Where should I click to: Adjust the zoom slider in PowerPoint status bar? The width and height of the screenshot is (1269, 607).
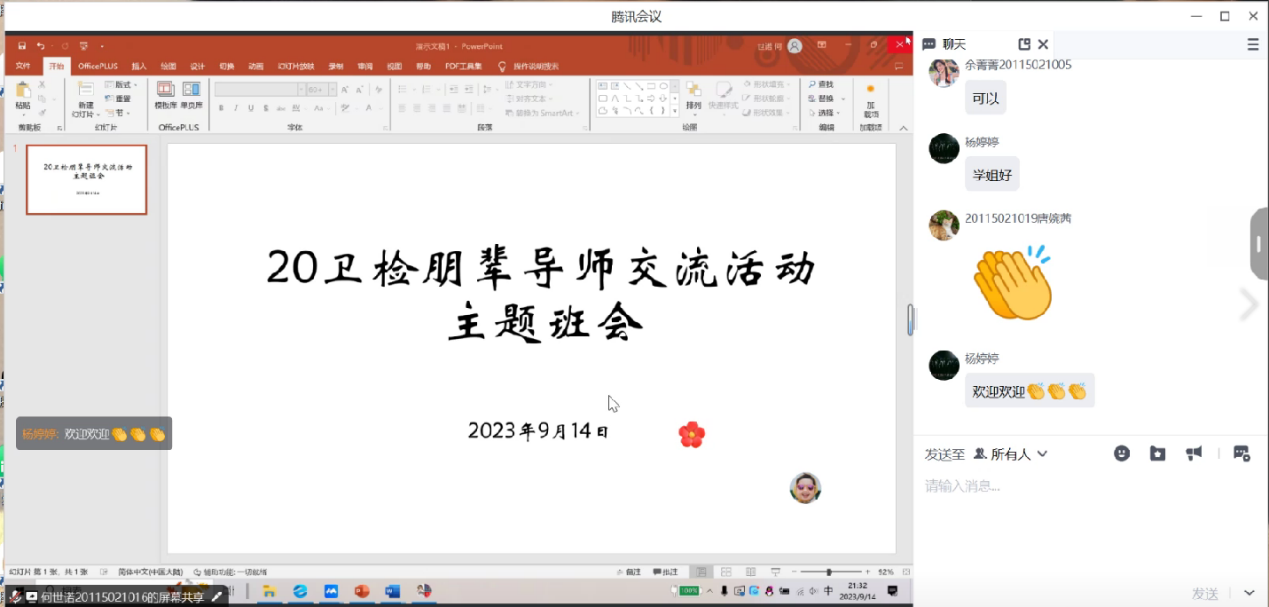pyautogui.click(x=828, y=572)
